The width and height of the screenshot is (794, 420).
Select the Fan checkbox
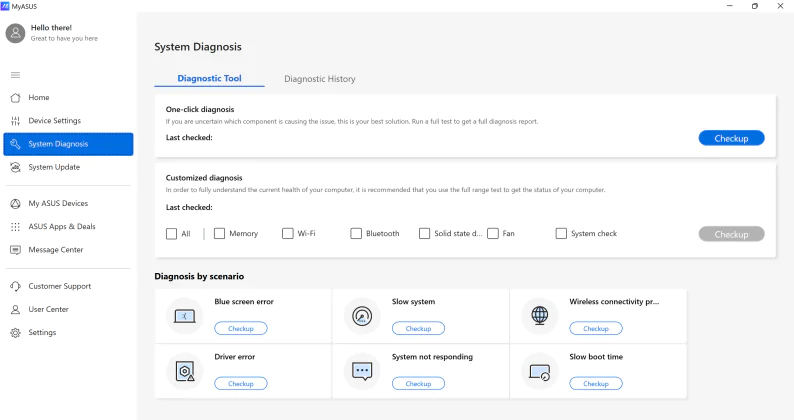[x=493, y=234]
